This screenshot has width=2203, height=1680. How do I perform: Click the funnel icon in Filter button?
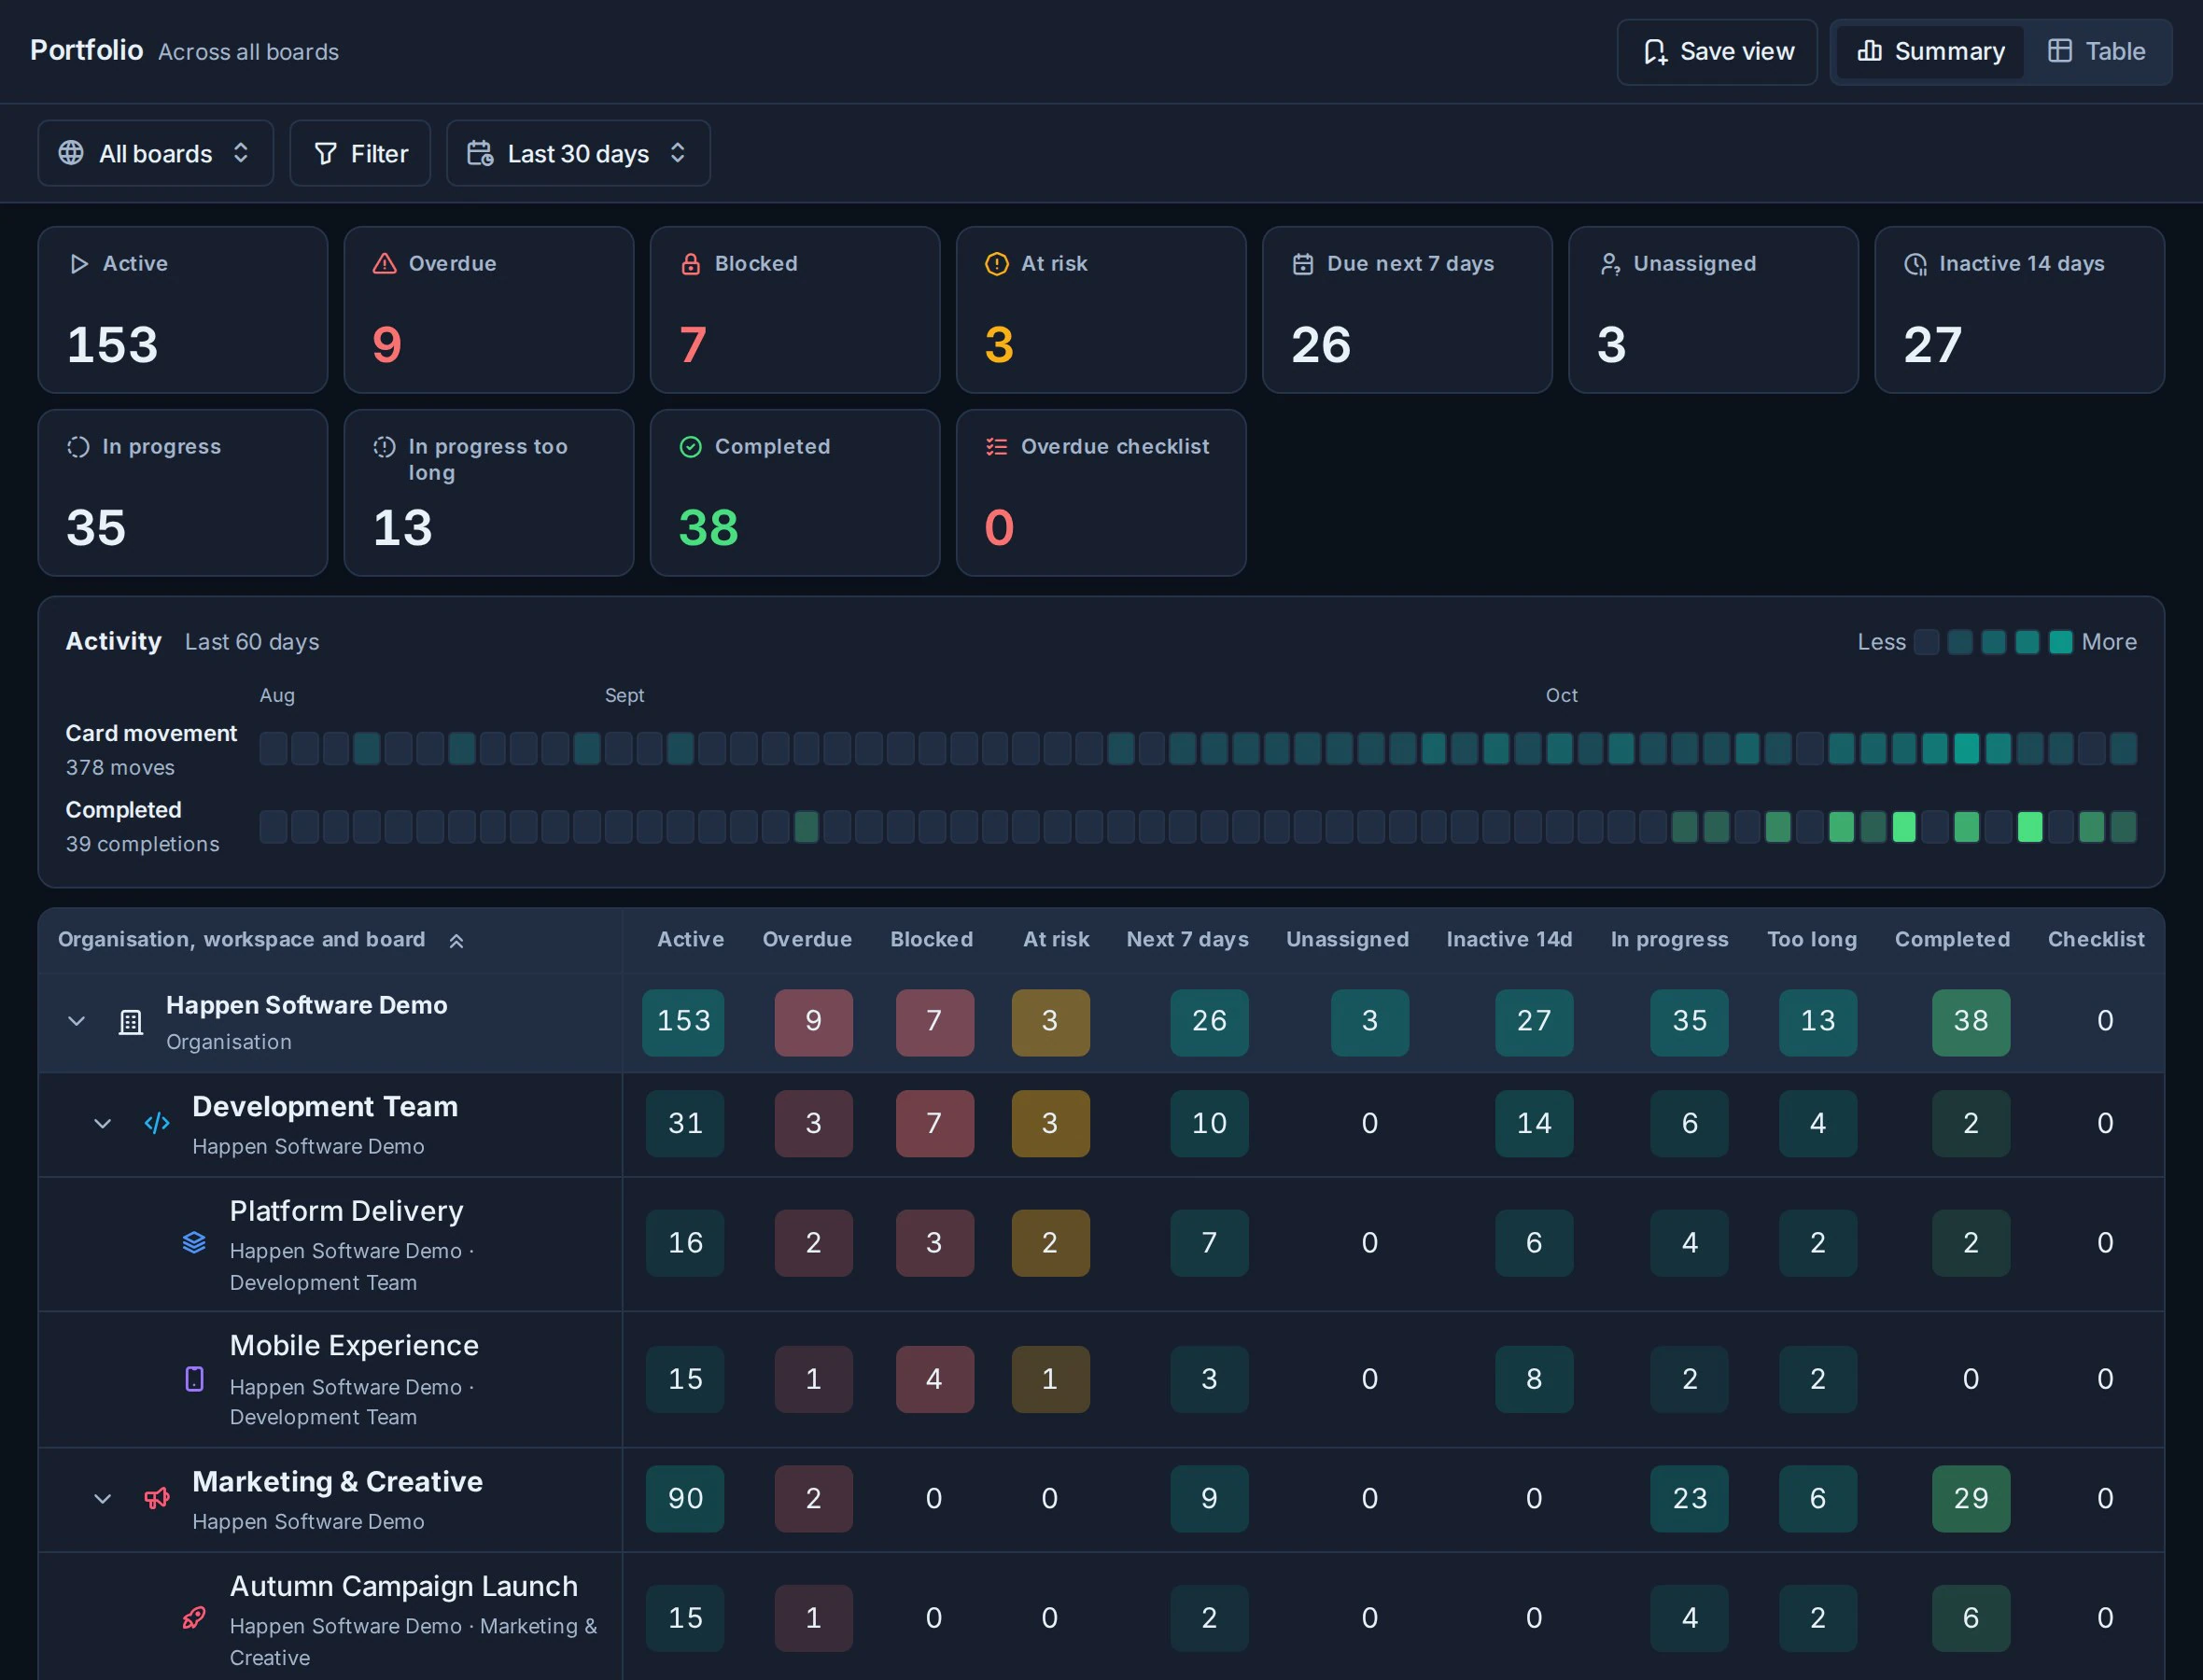[x=325, y=153]
